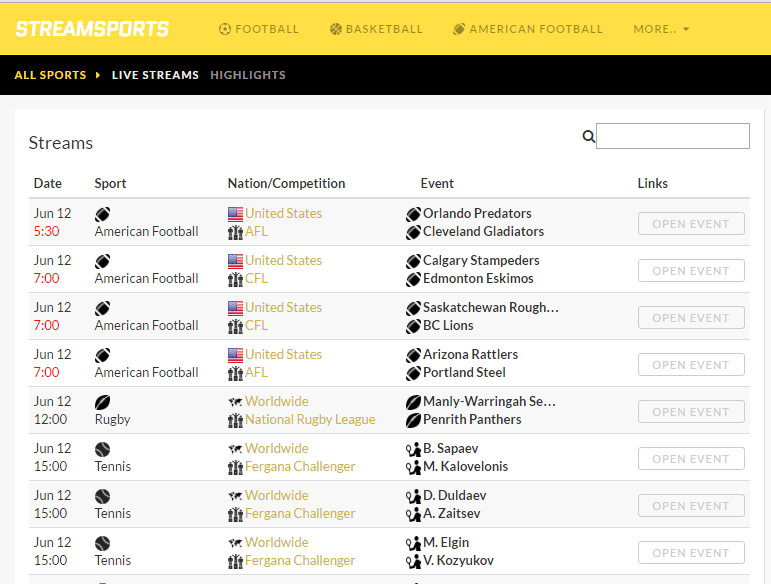Open event for M. Elgin match

pyautogui.click(x=691, y=553)
